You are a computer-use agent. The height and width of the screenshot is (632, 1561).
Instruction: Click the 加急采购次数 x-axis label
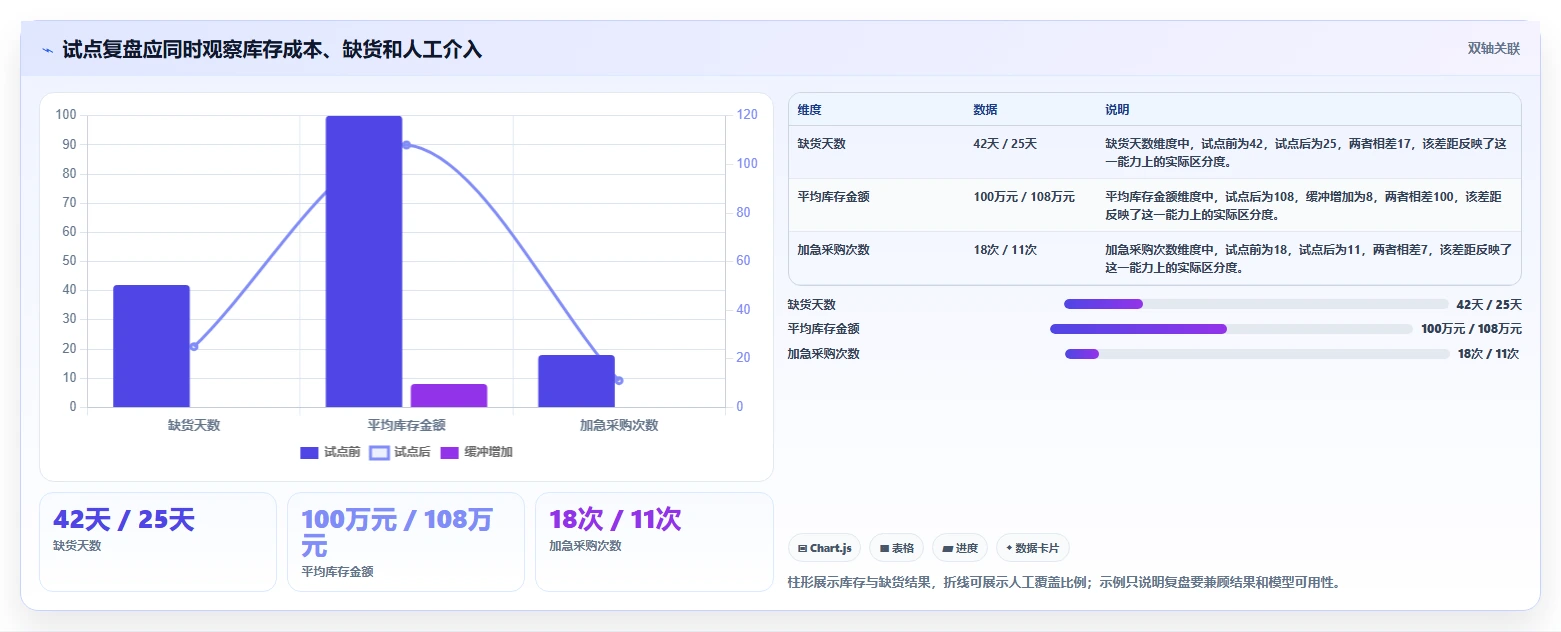619,425
